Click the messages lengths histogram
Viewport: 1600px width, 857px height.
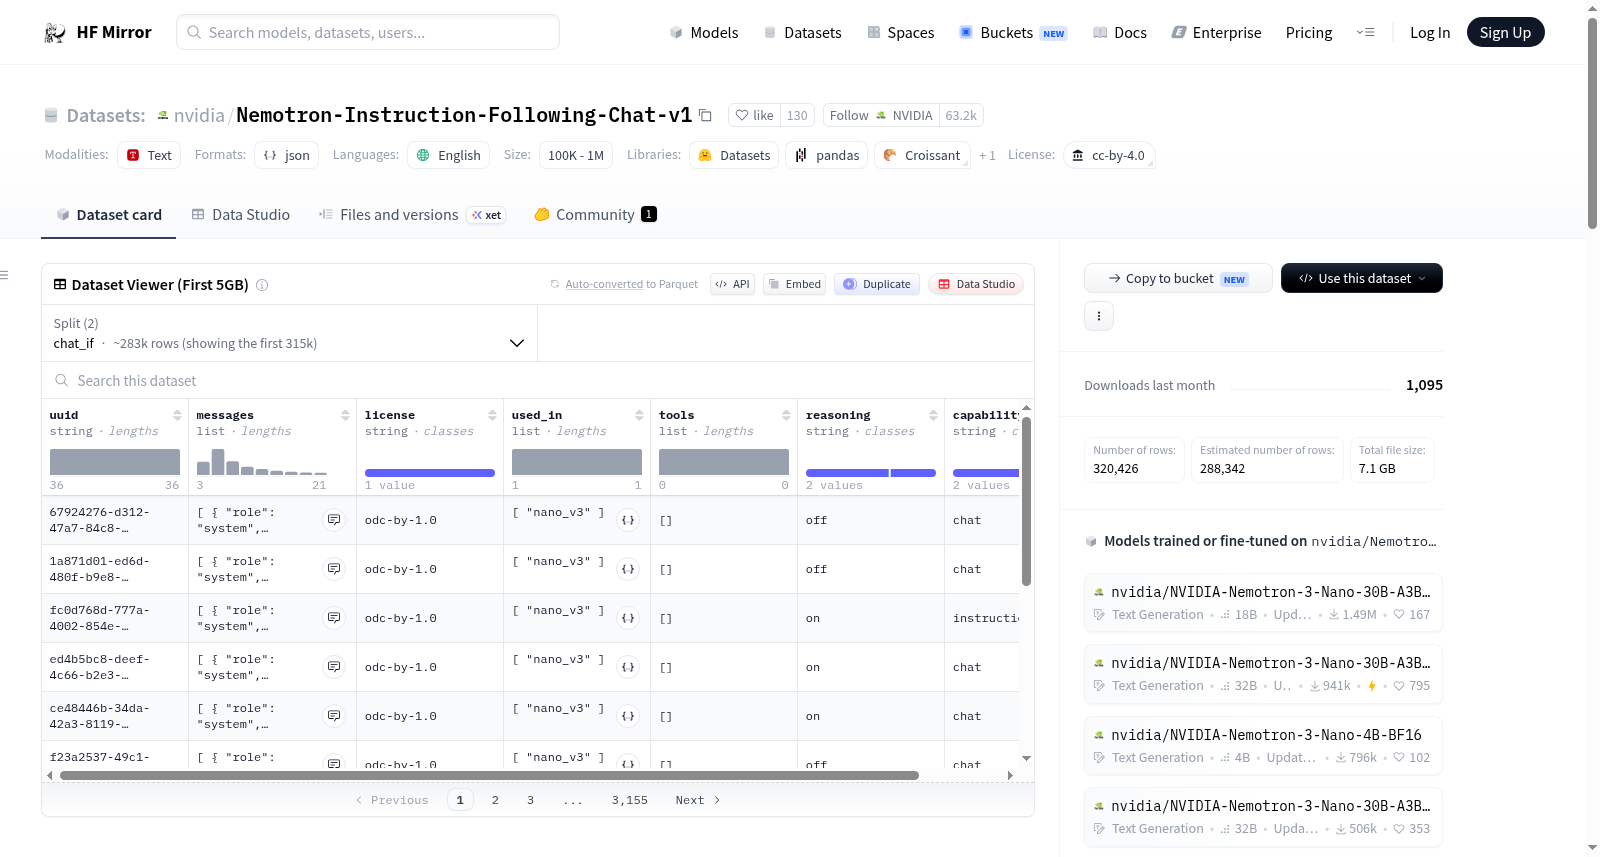(x=262, y=461)
